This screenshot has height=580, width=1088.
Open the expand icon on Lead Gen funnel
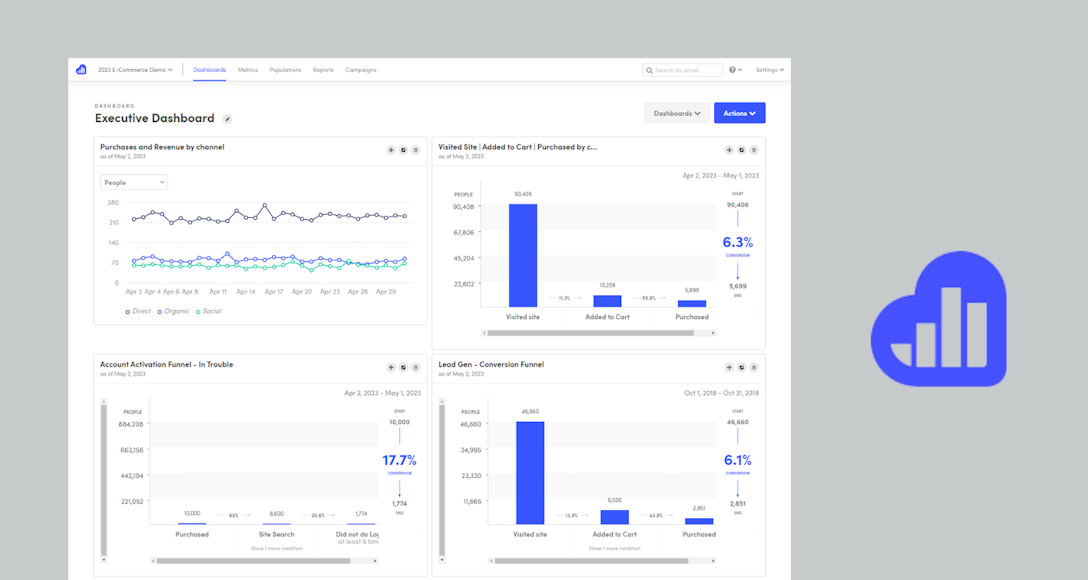click(741, 367)
